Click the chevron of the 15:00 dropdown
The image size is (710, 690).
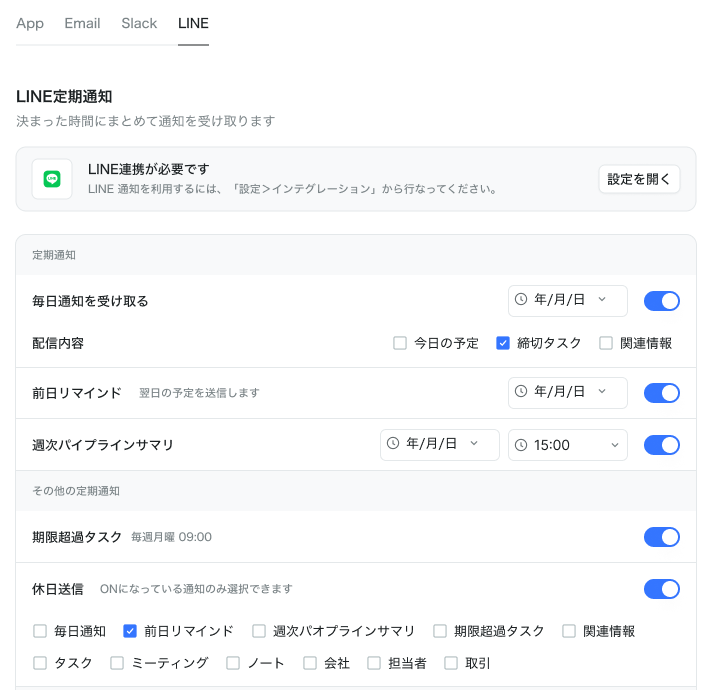(615, 445)
